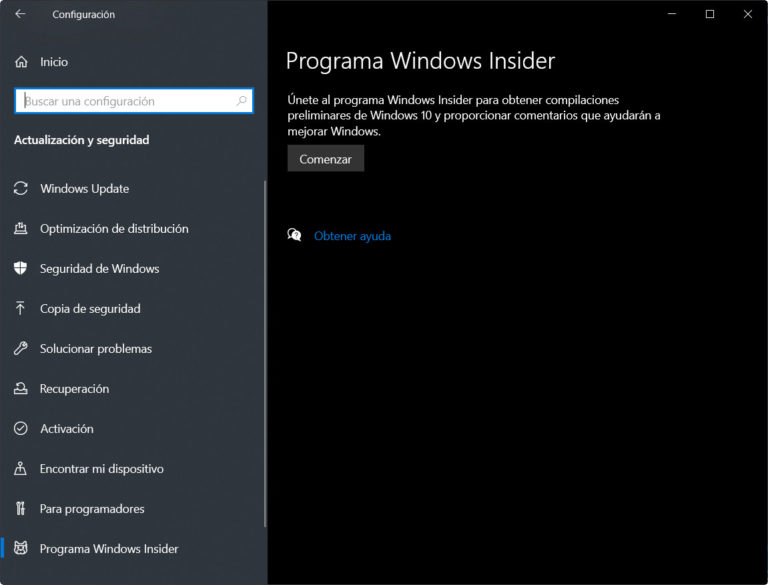Click the sidebar vertical scrollbar

click(265, 353)
